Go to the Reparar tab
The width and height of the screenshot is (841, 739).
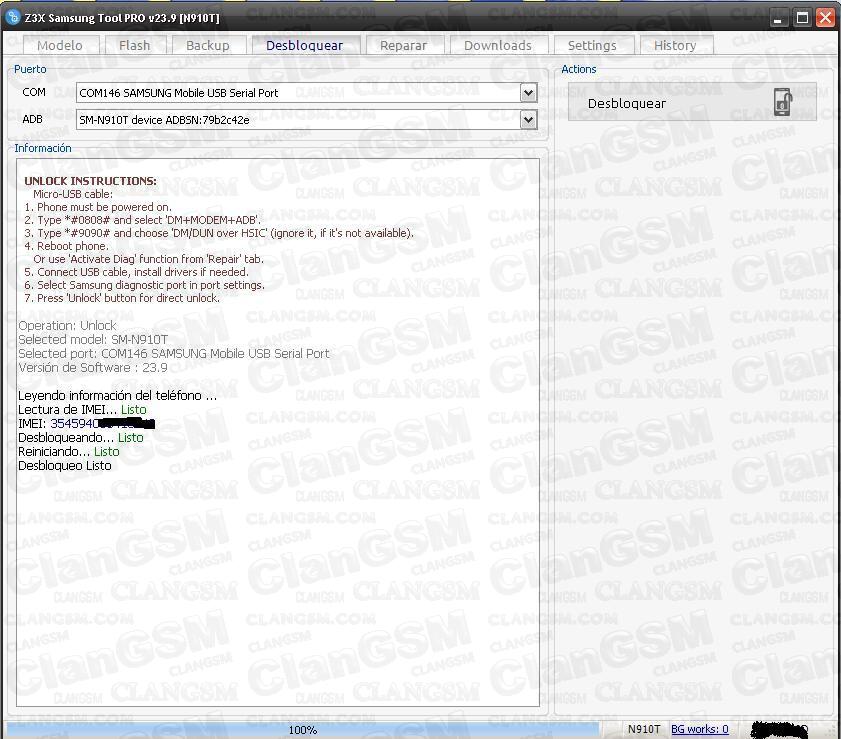403,46
